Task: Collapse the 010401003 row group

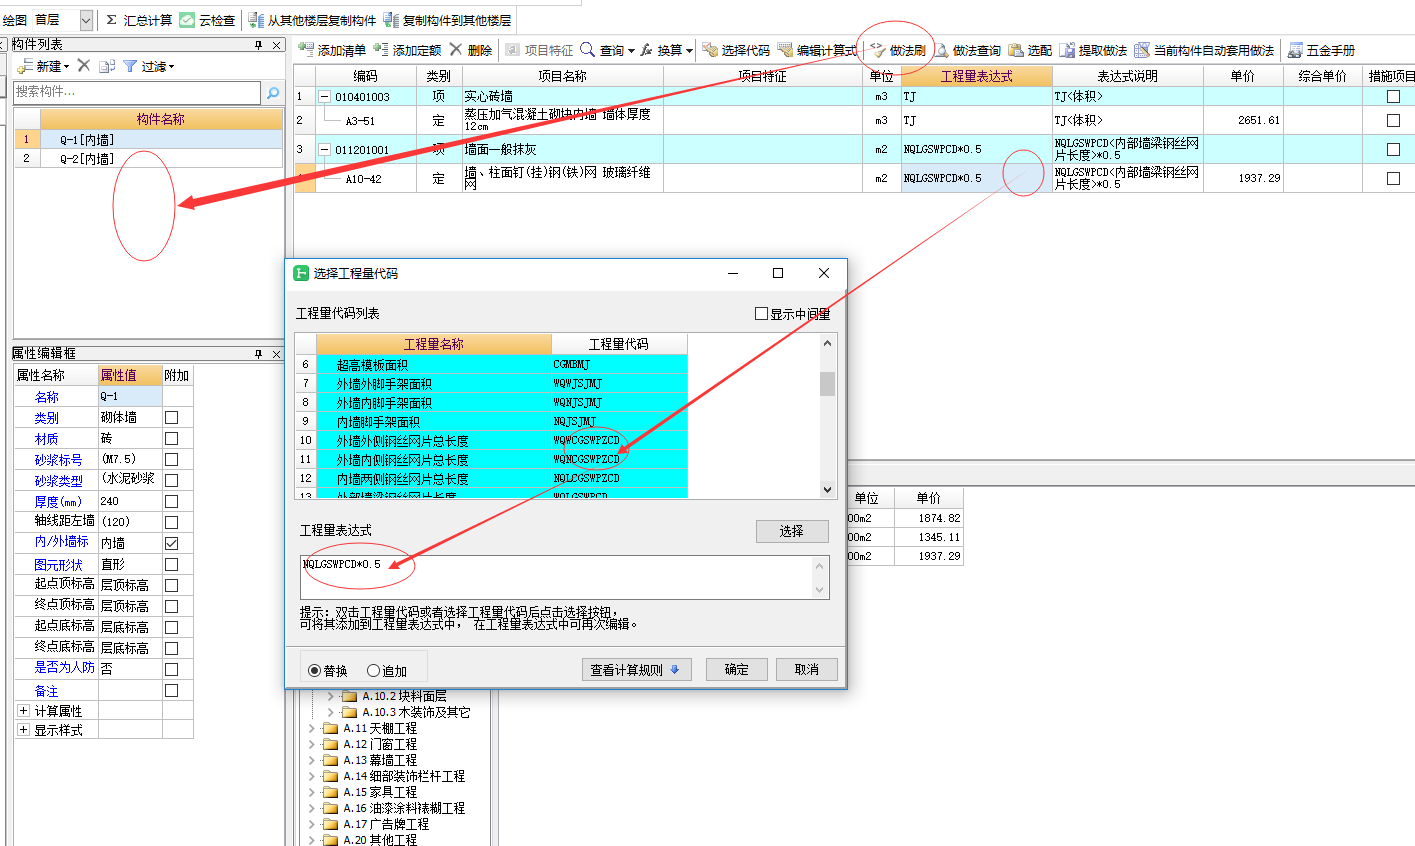Action: coord(324,97)
